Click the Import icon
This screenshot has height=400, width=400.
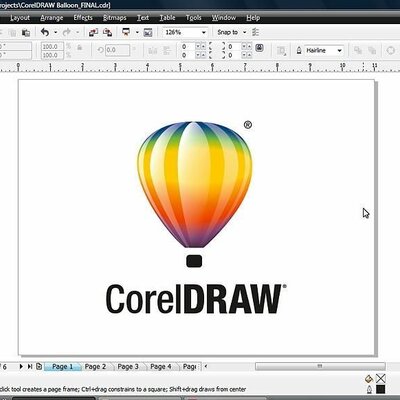(x=93, y=32)
